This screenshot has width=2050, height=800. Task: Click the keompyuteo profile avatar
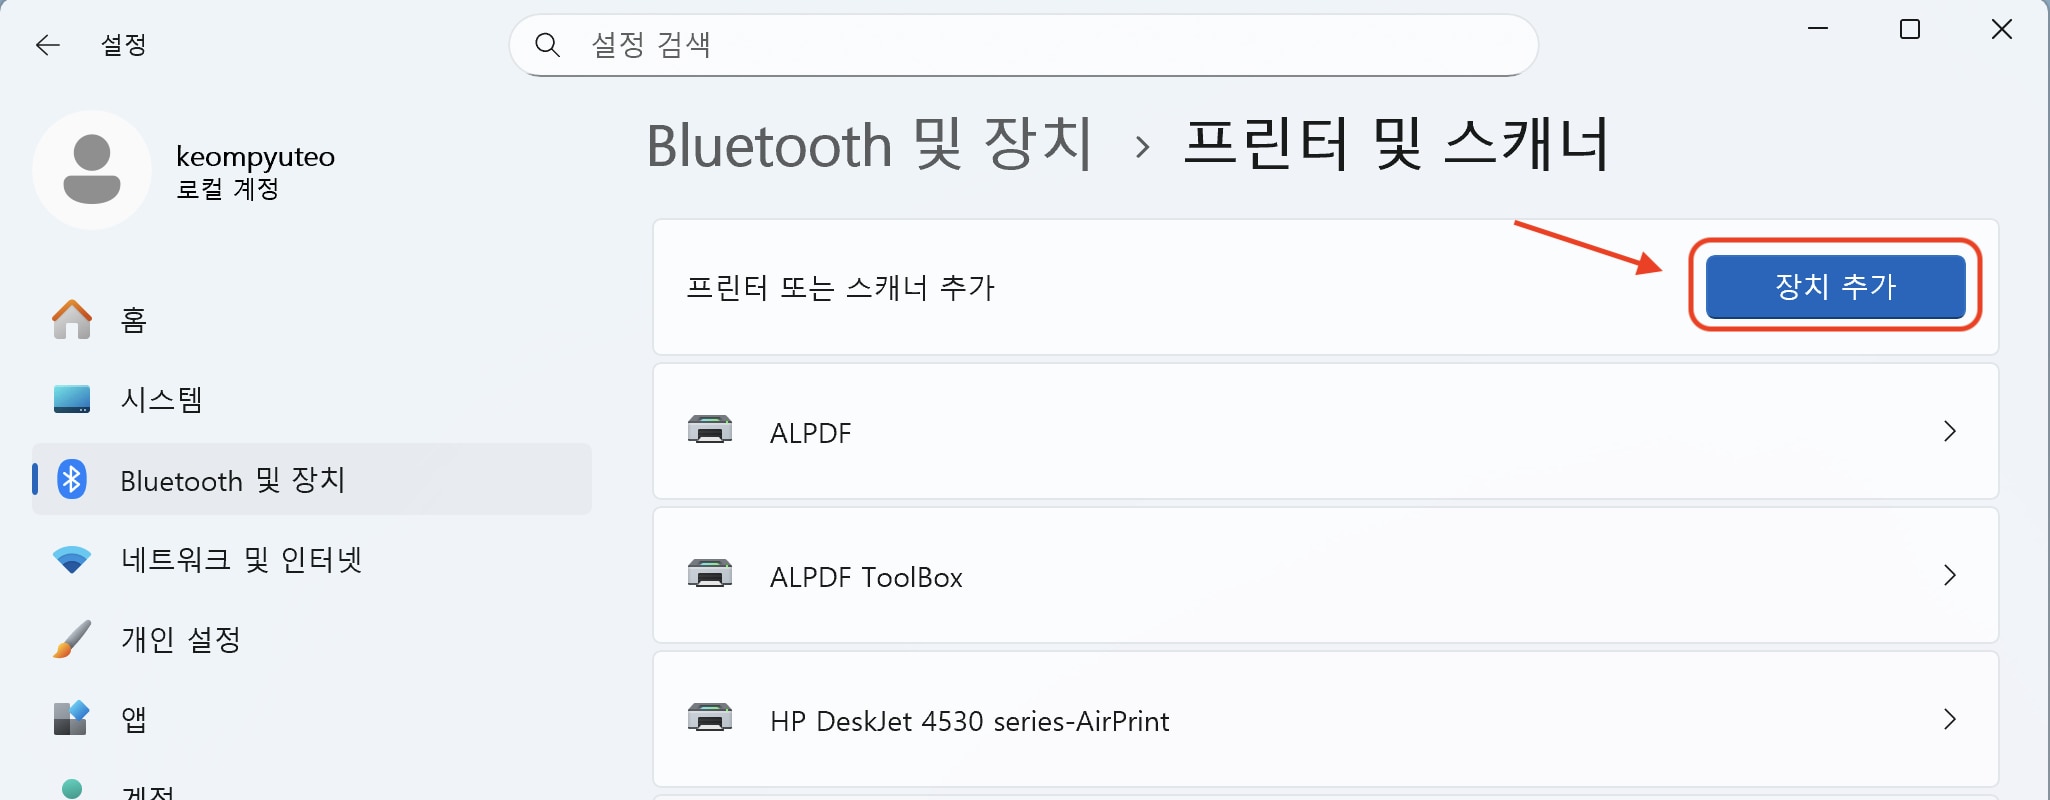92,170
